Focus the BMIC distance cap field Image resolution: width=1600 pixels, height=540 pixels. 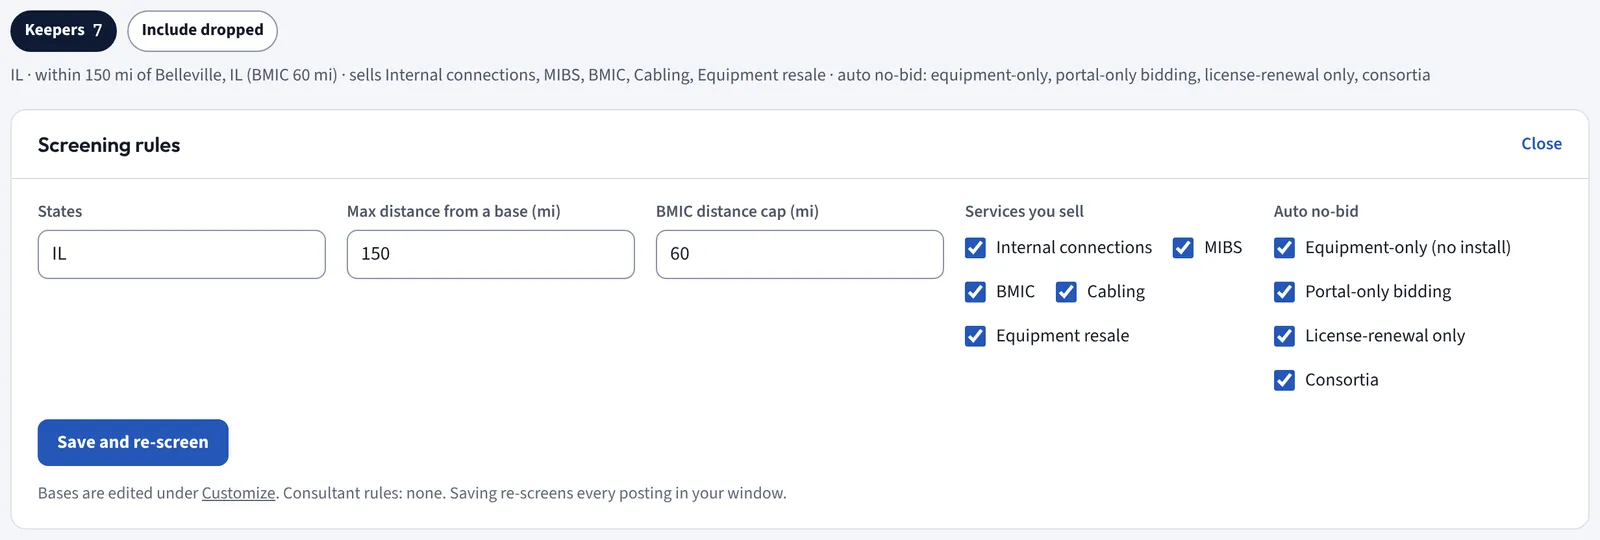click(x=800, y=254)
